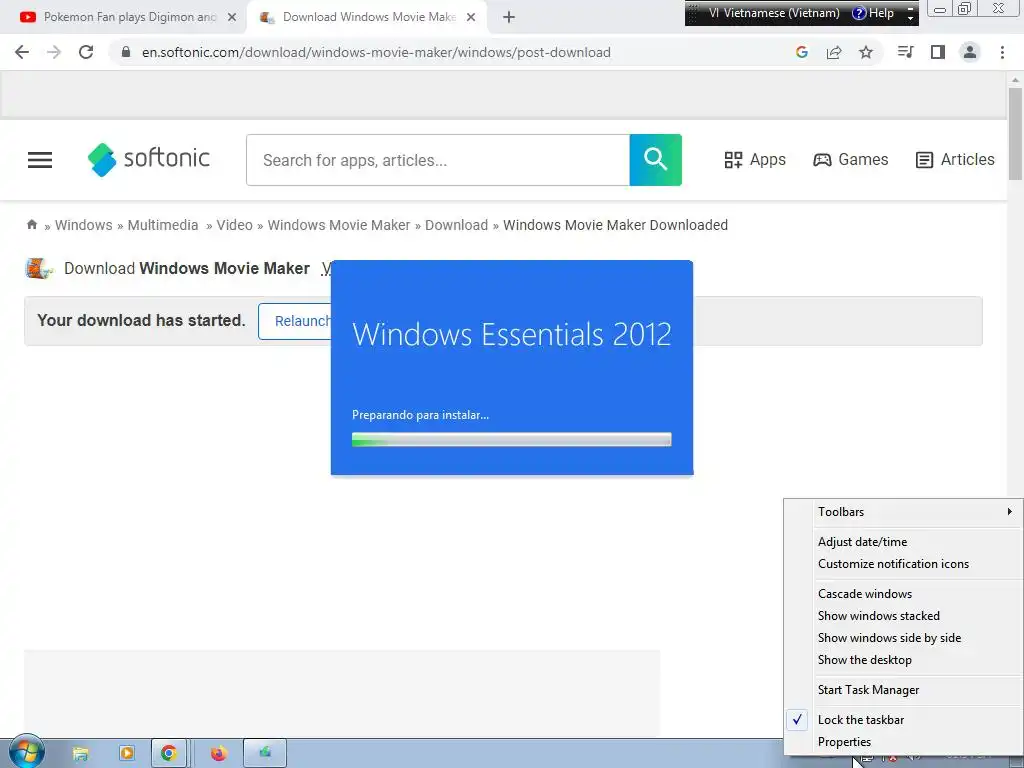The height and width of the screenshot is (768, 1024).
Task: Click the installer progress bar
Action: (x=511, y=440)
